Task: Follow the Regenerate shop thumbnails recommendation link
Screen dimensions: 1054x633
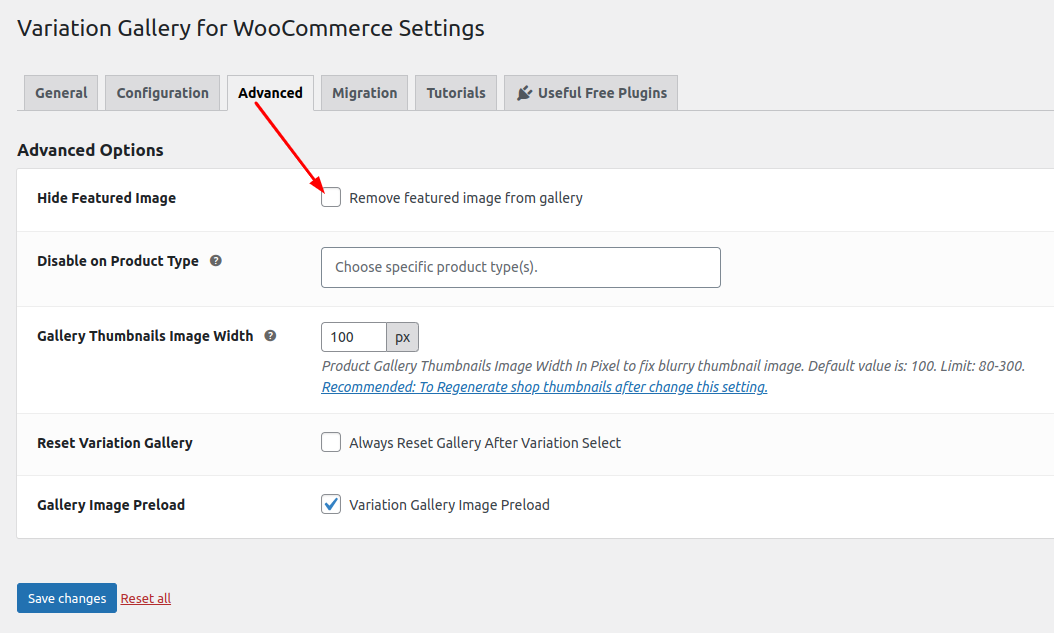Action: 544,387
